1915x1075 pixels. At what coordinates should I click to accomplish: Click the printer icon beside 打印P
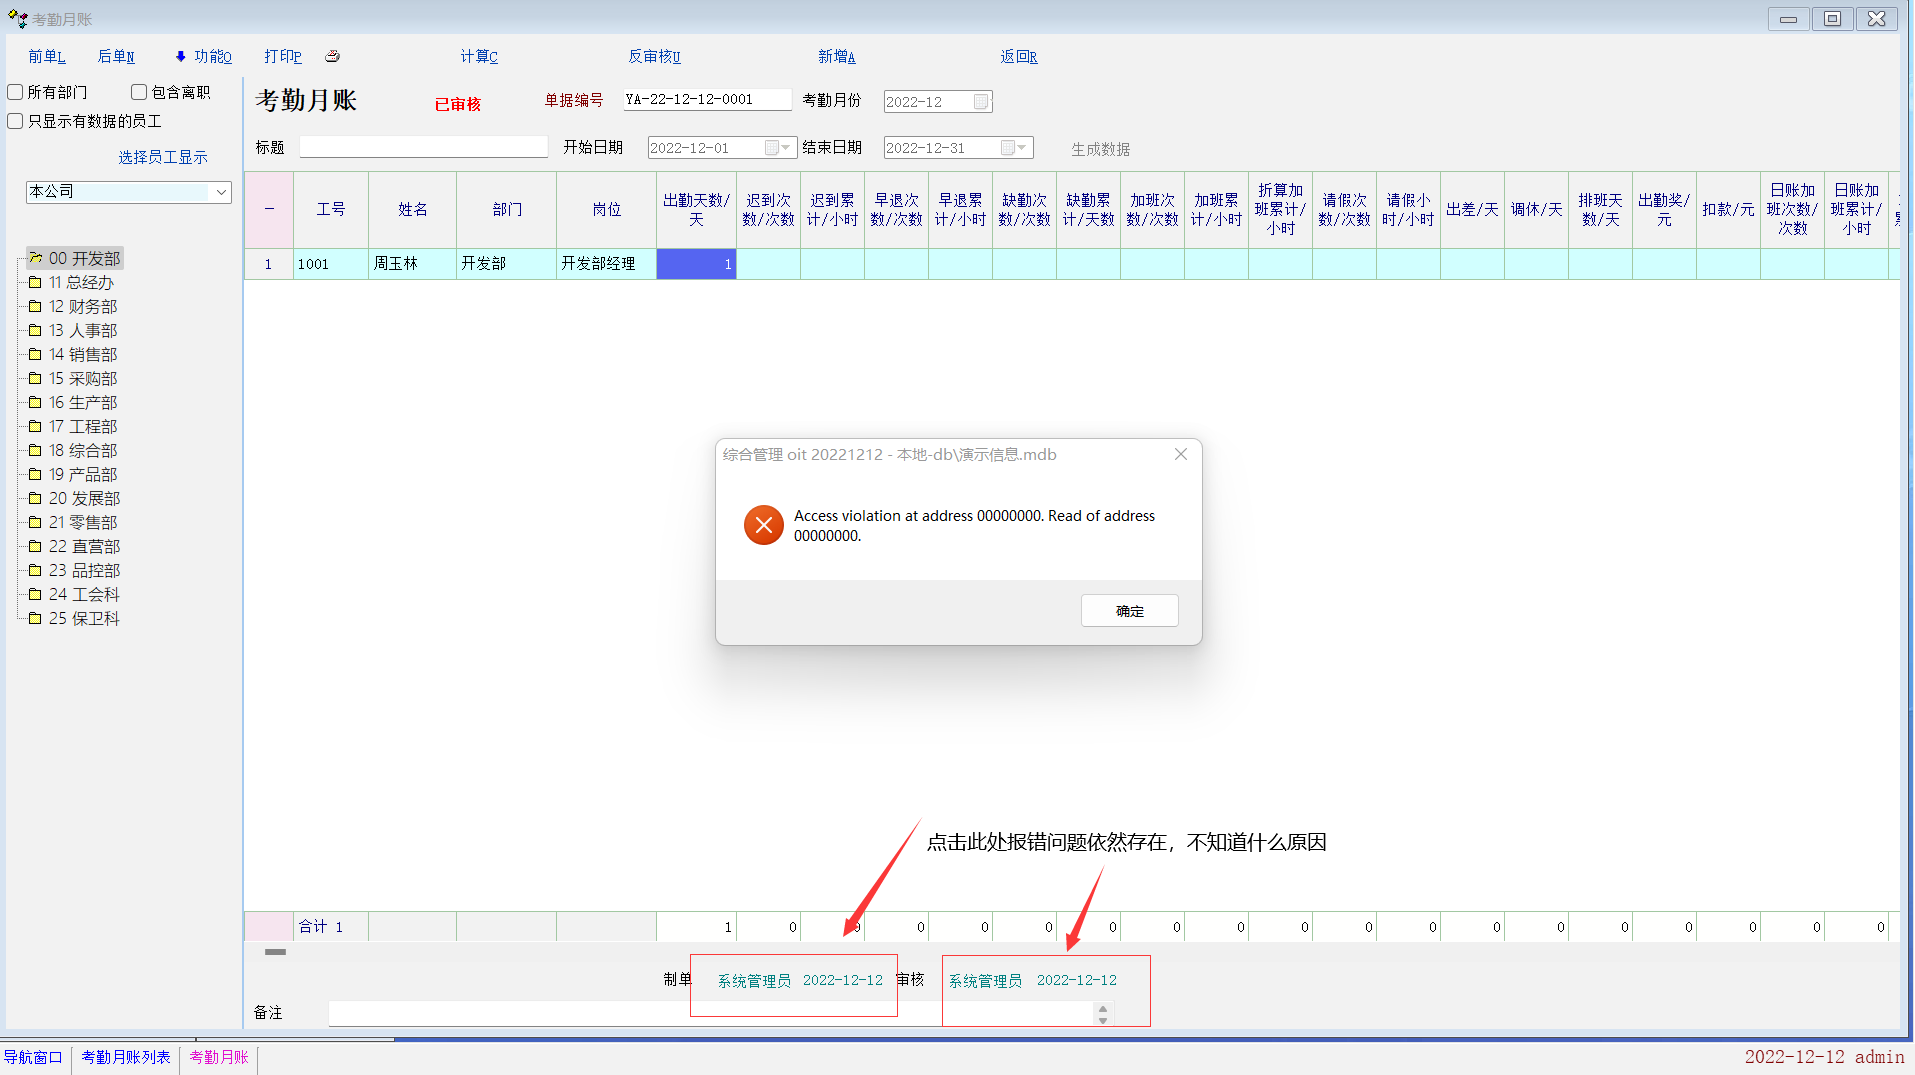332,56
